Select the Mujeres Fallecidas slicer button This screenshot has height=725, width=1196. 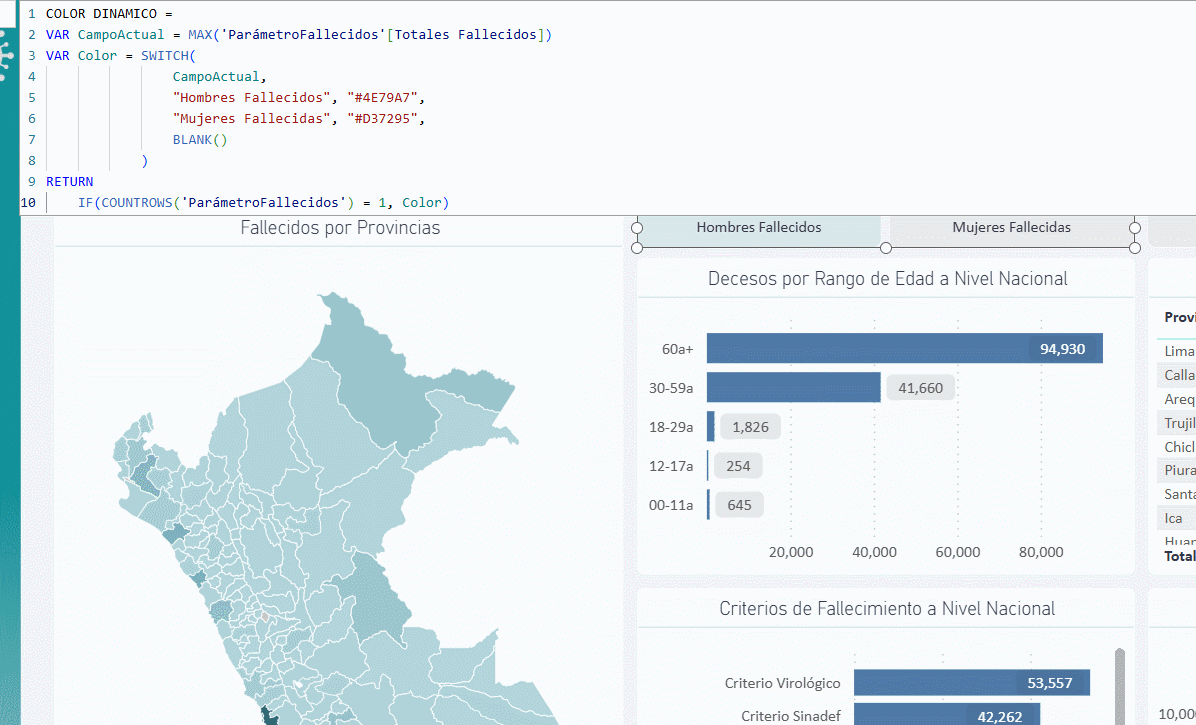[1011, 228]
